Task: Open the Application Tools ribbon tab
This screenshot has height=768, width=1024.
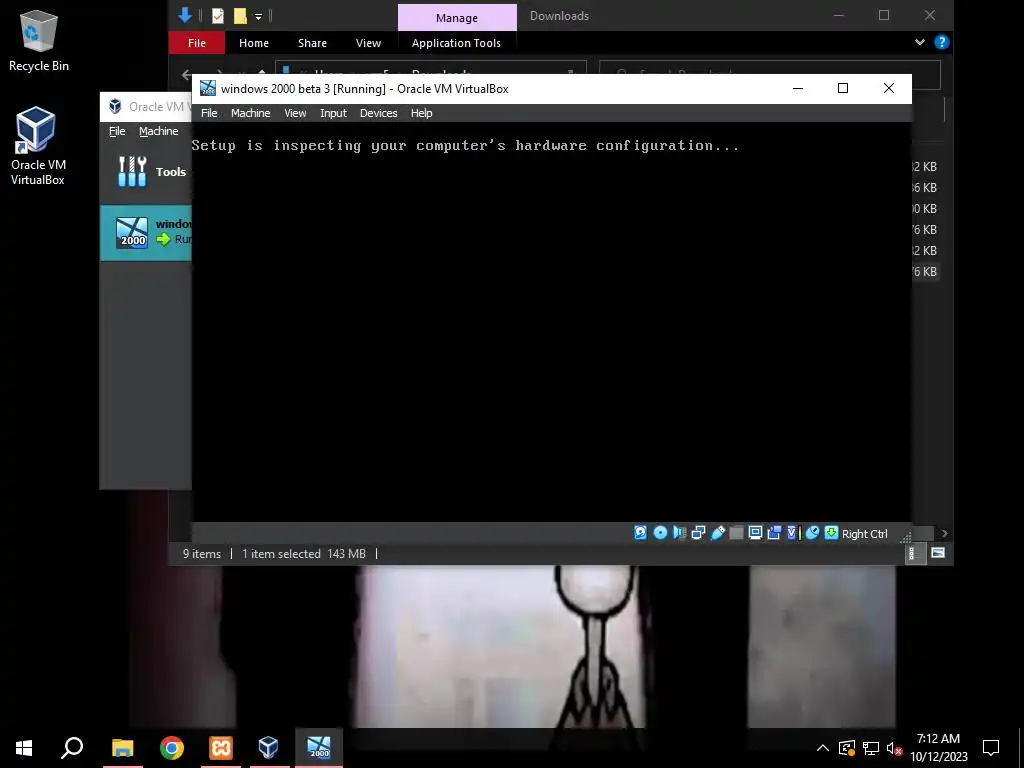Action: [456, 43]
